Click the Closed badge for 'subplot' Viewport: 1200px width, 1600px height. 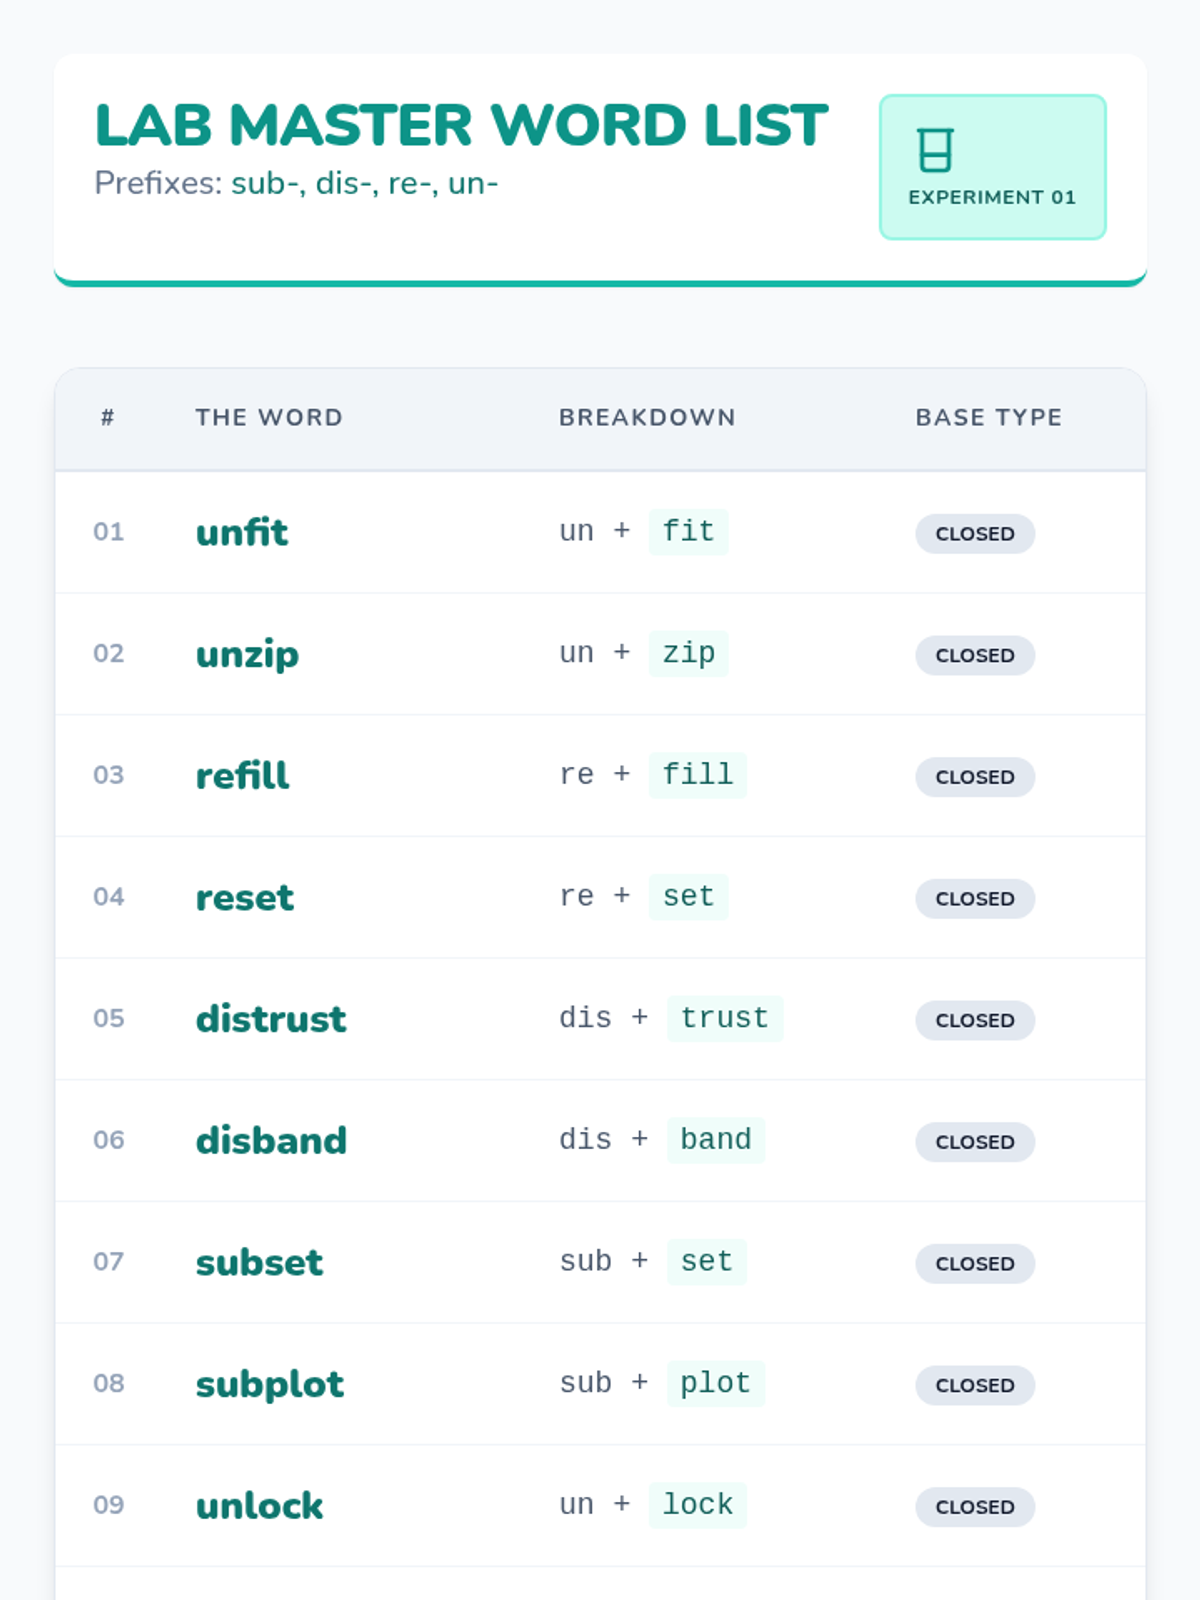pos(975,1385)
